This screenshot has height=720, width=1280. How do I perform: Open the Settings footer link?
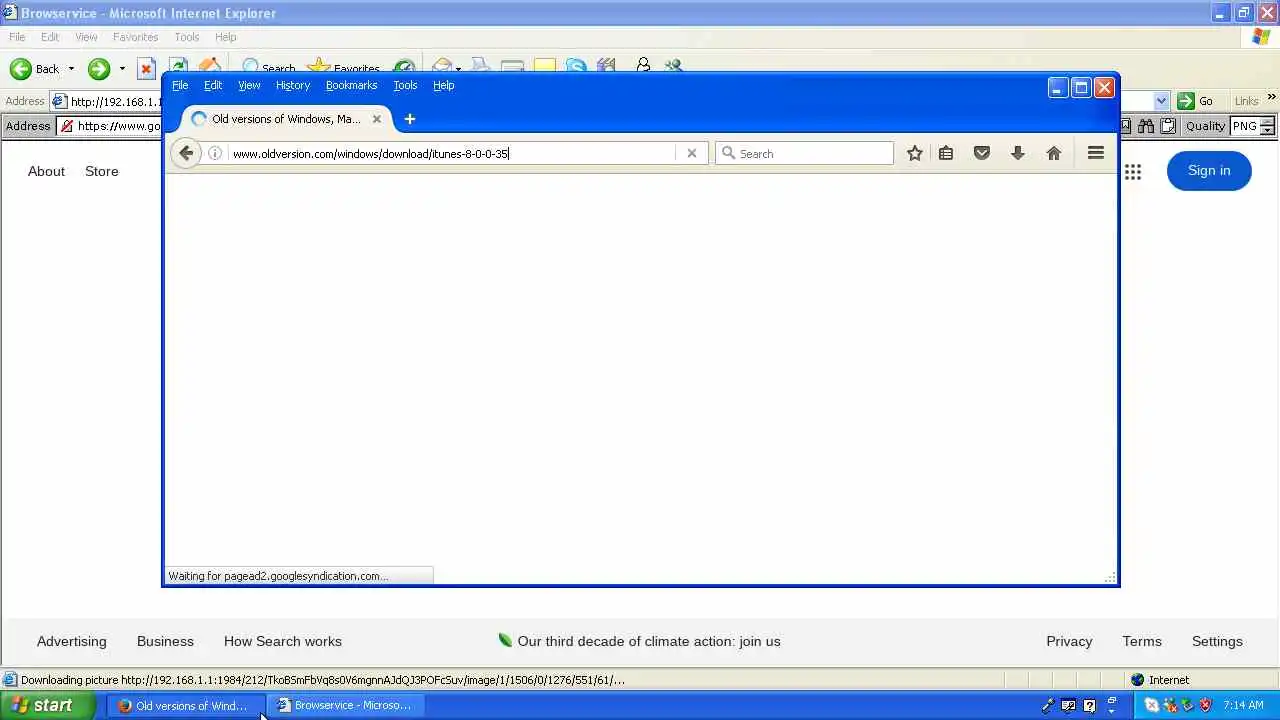point(1217,641)
